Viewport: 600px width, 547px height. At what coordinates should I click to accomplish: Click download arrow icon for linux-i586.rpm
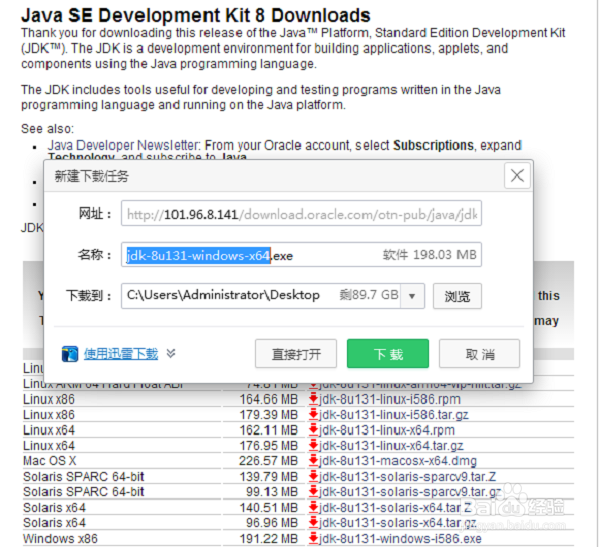[313, 399]
